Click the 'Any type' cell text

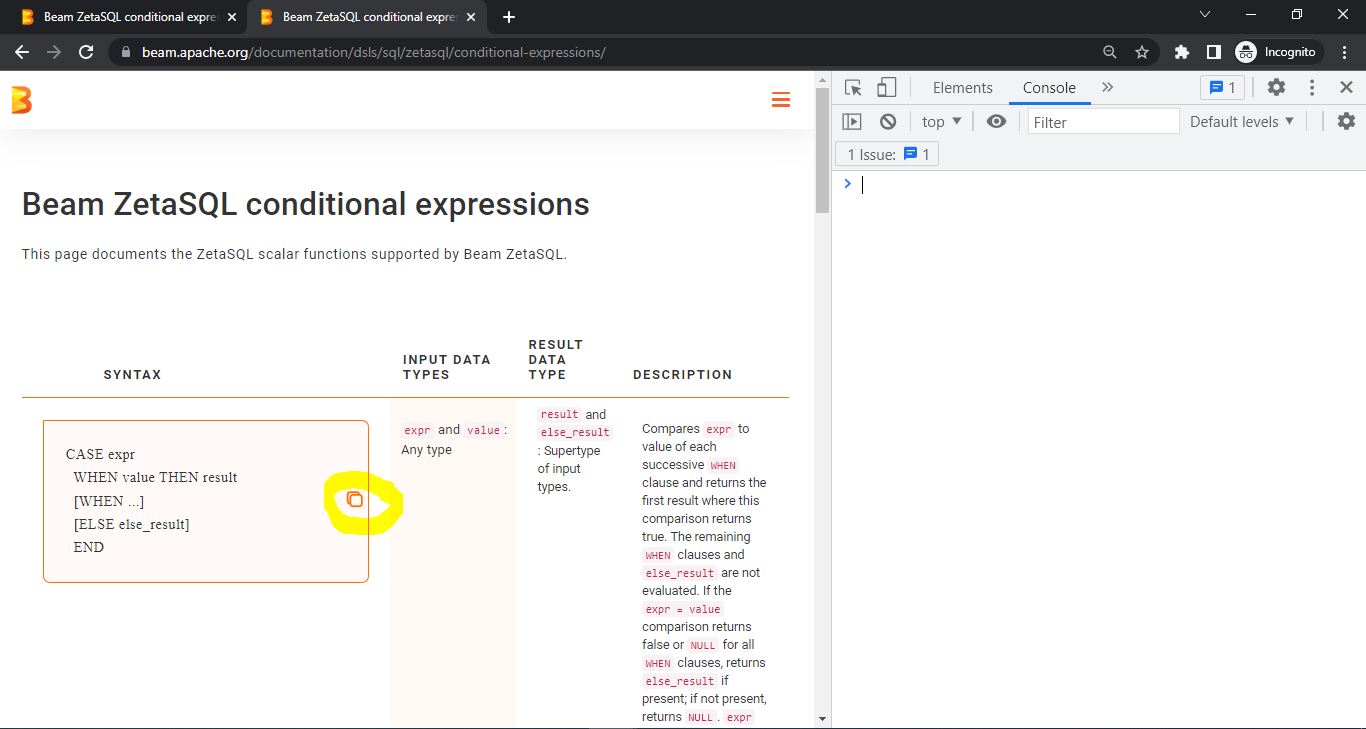tap(426, 450)
